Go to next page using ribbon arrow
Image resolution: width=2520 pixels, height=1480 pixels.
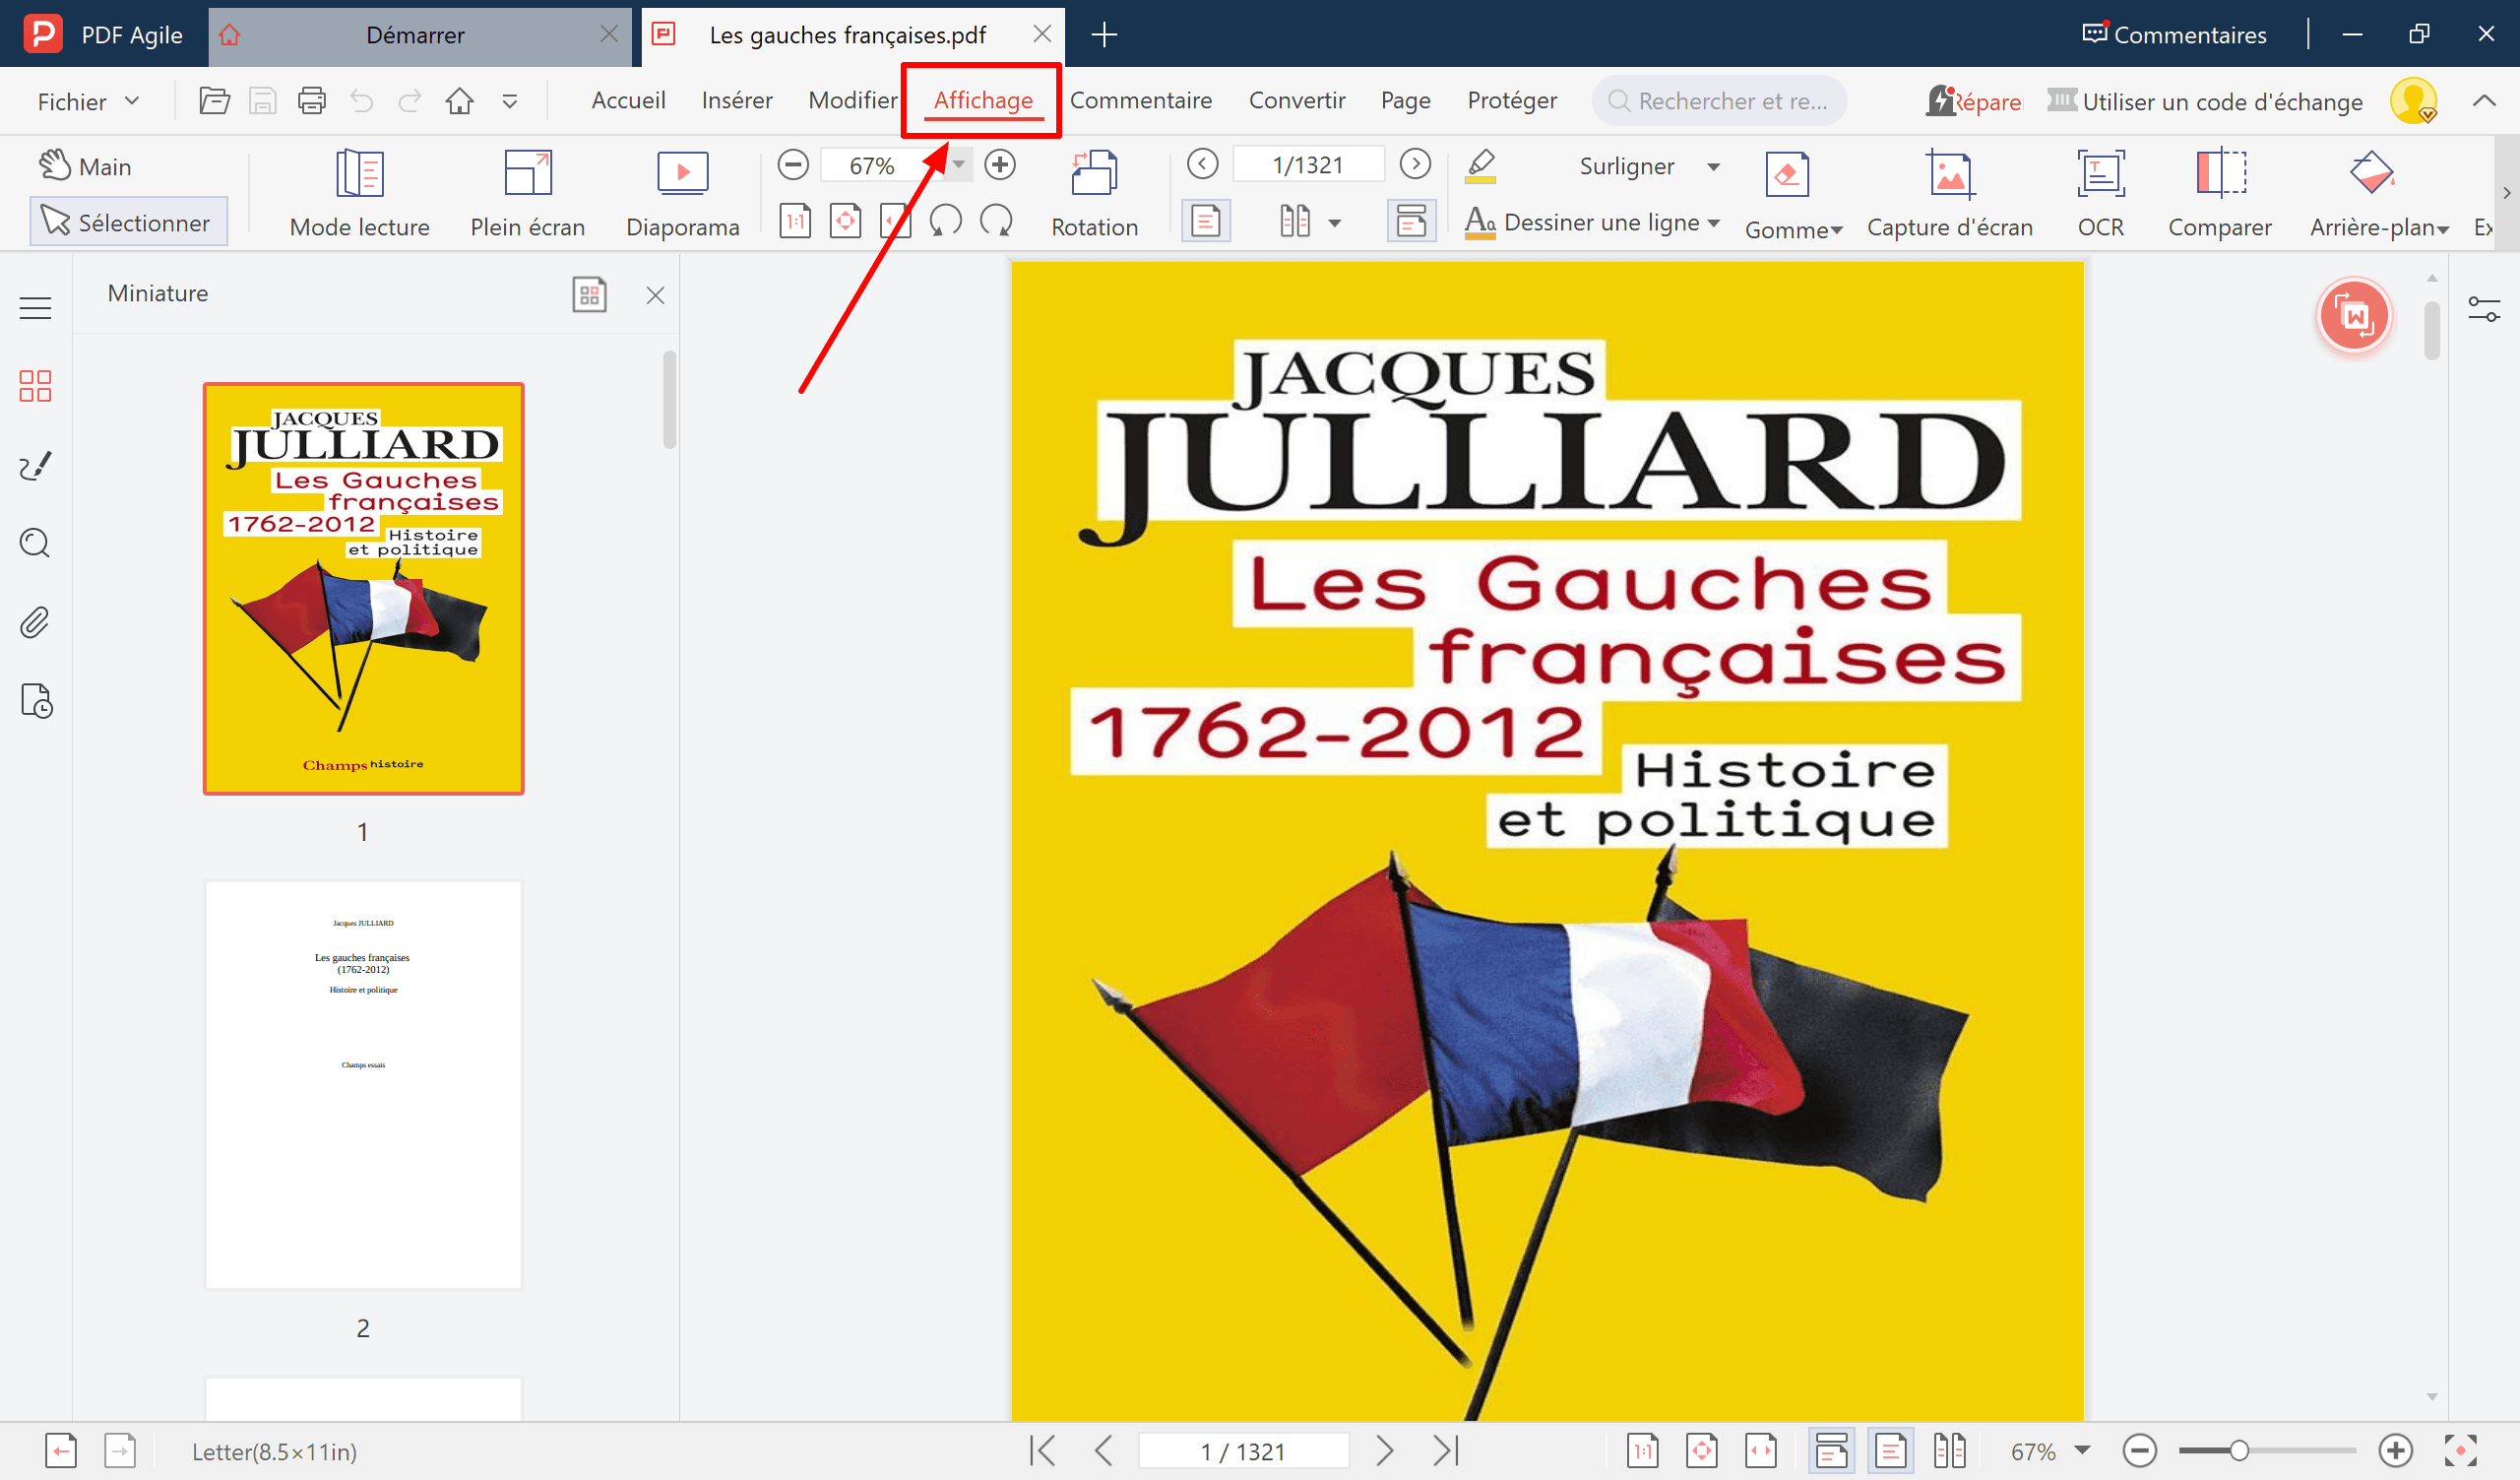[x=1415, y=164]
